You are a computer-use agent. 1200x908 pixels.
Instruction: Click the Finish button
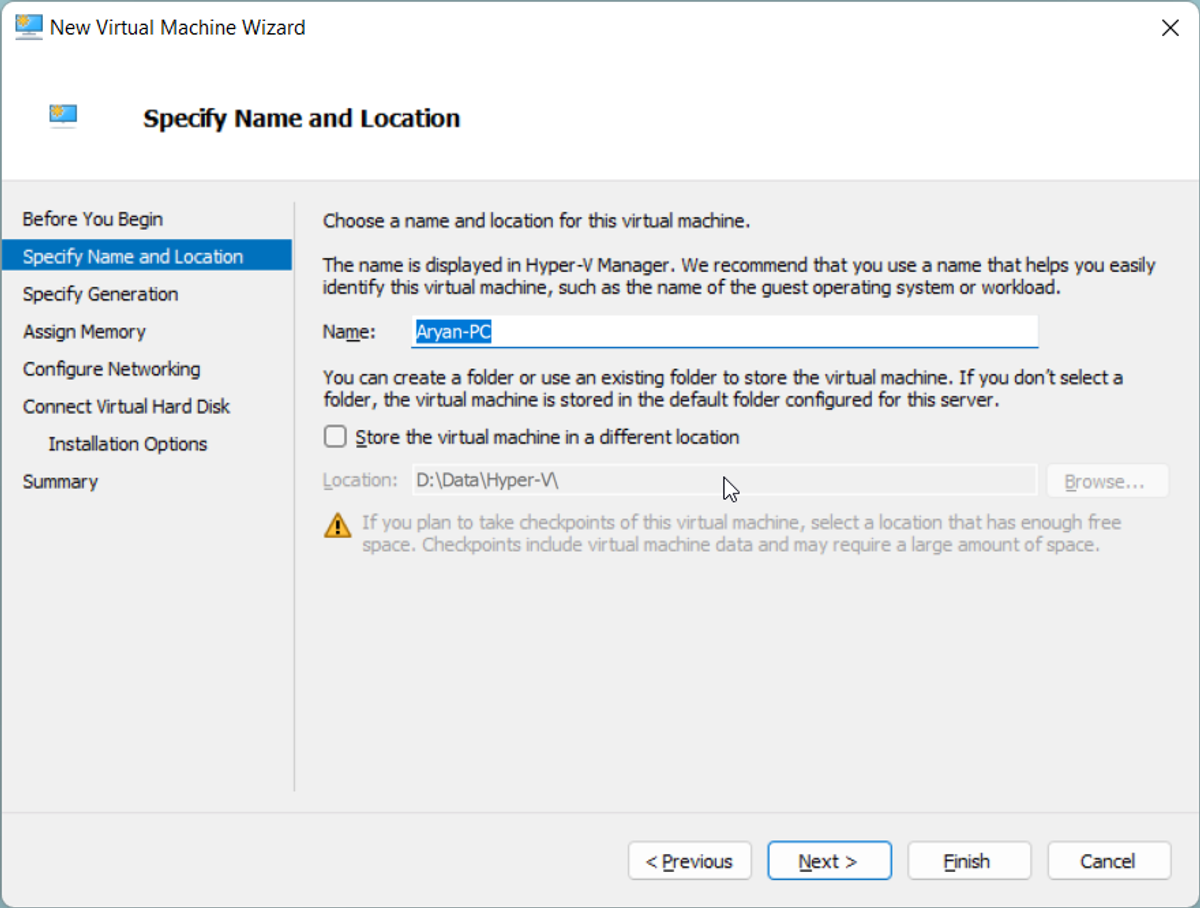(969, 861)
